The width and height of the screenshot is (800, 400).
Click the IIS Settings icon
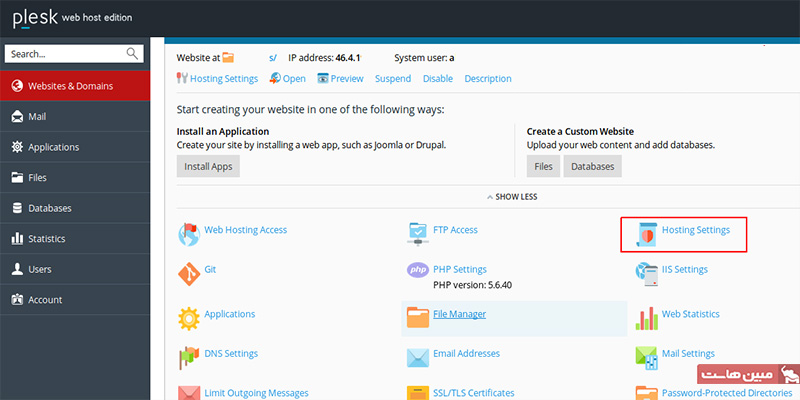click(x=646, y=272)
